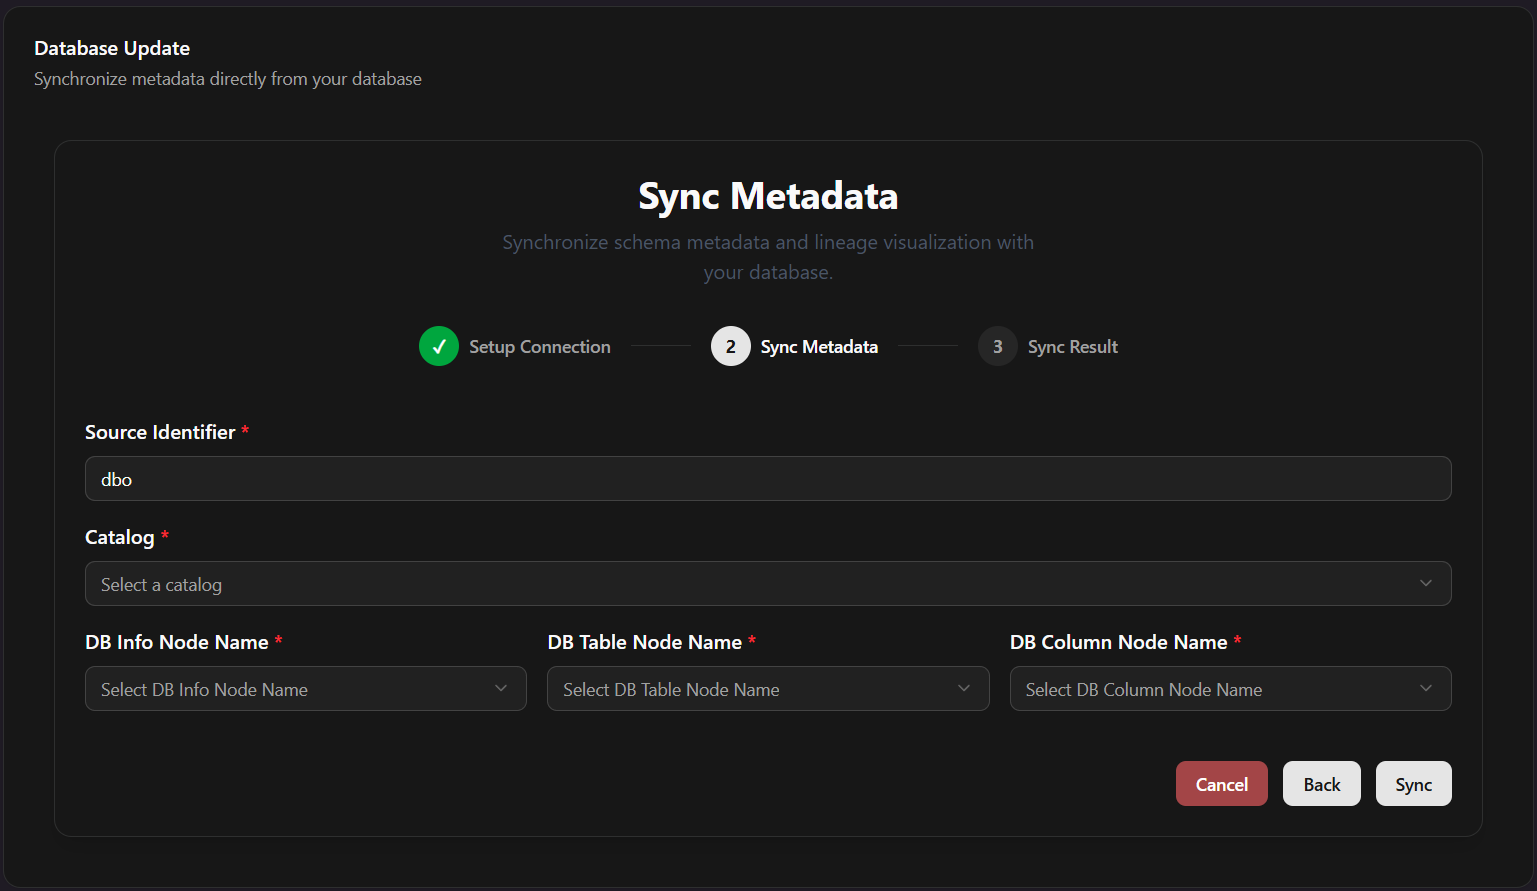This screenshot has width=1537, height=891.
Task: Click the green checkmark step icon
Action: point(439,346)
